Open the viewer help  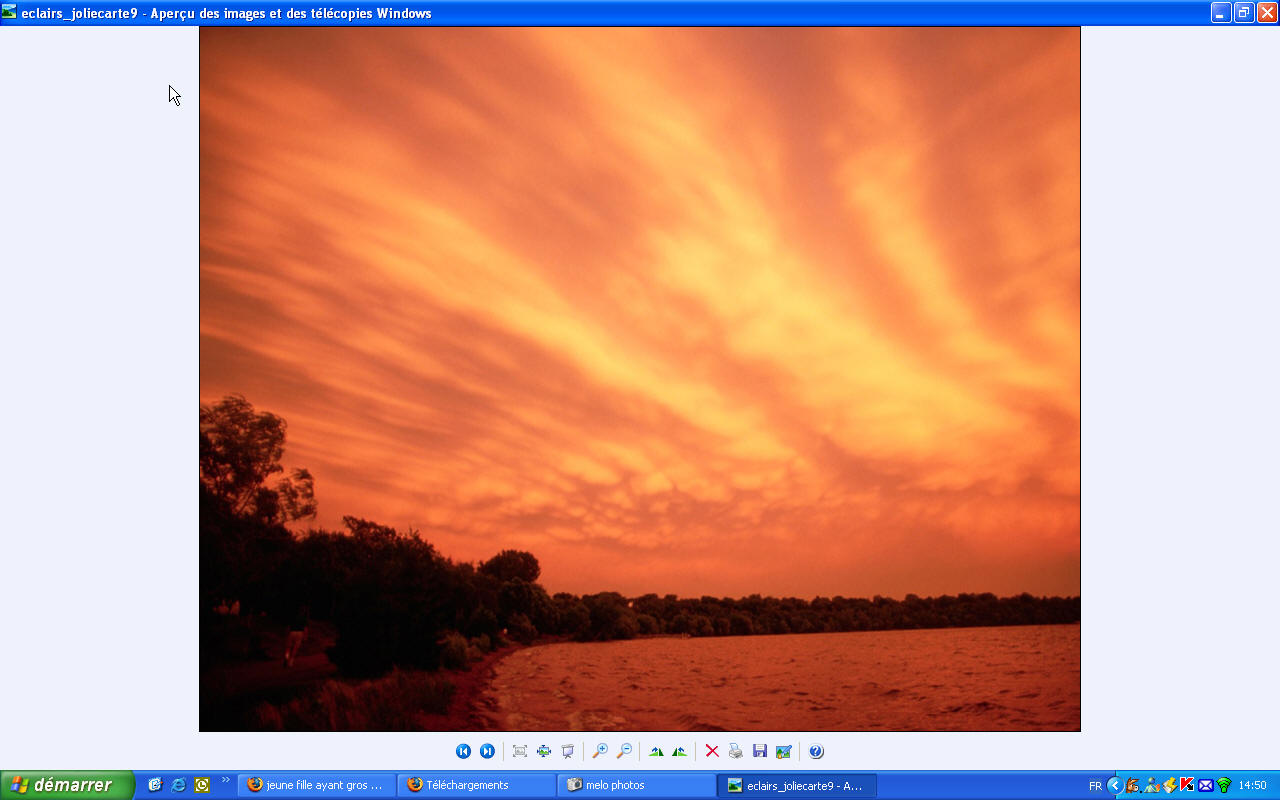coord(816,751)
